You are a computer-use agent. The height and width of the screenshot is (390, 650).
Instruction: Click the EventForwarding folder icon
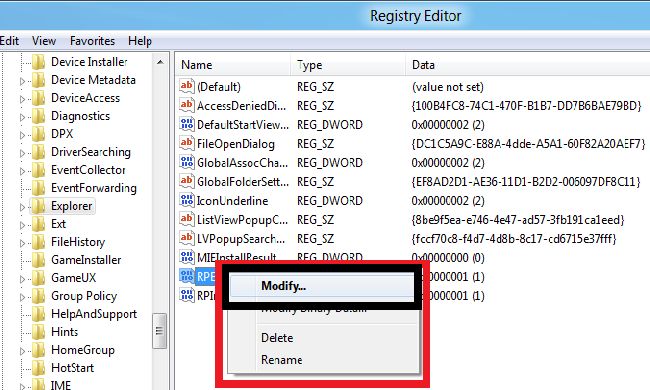[39, 188]
